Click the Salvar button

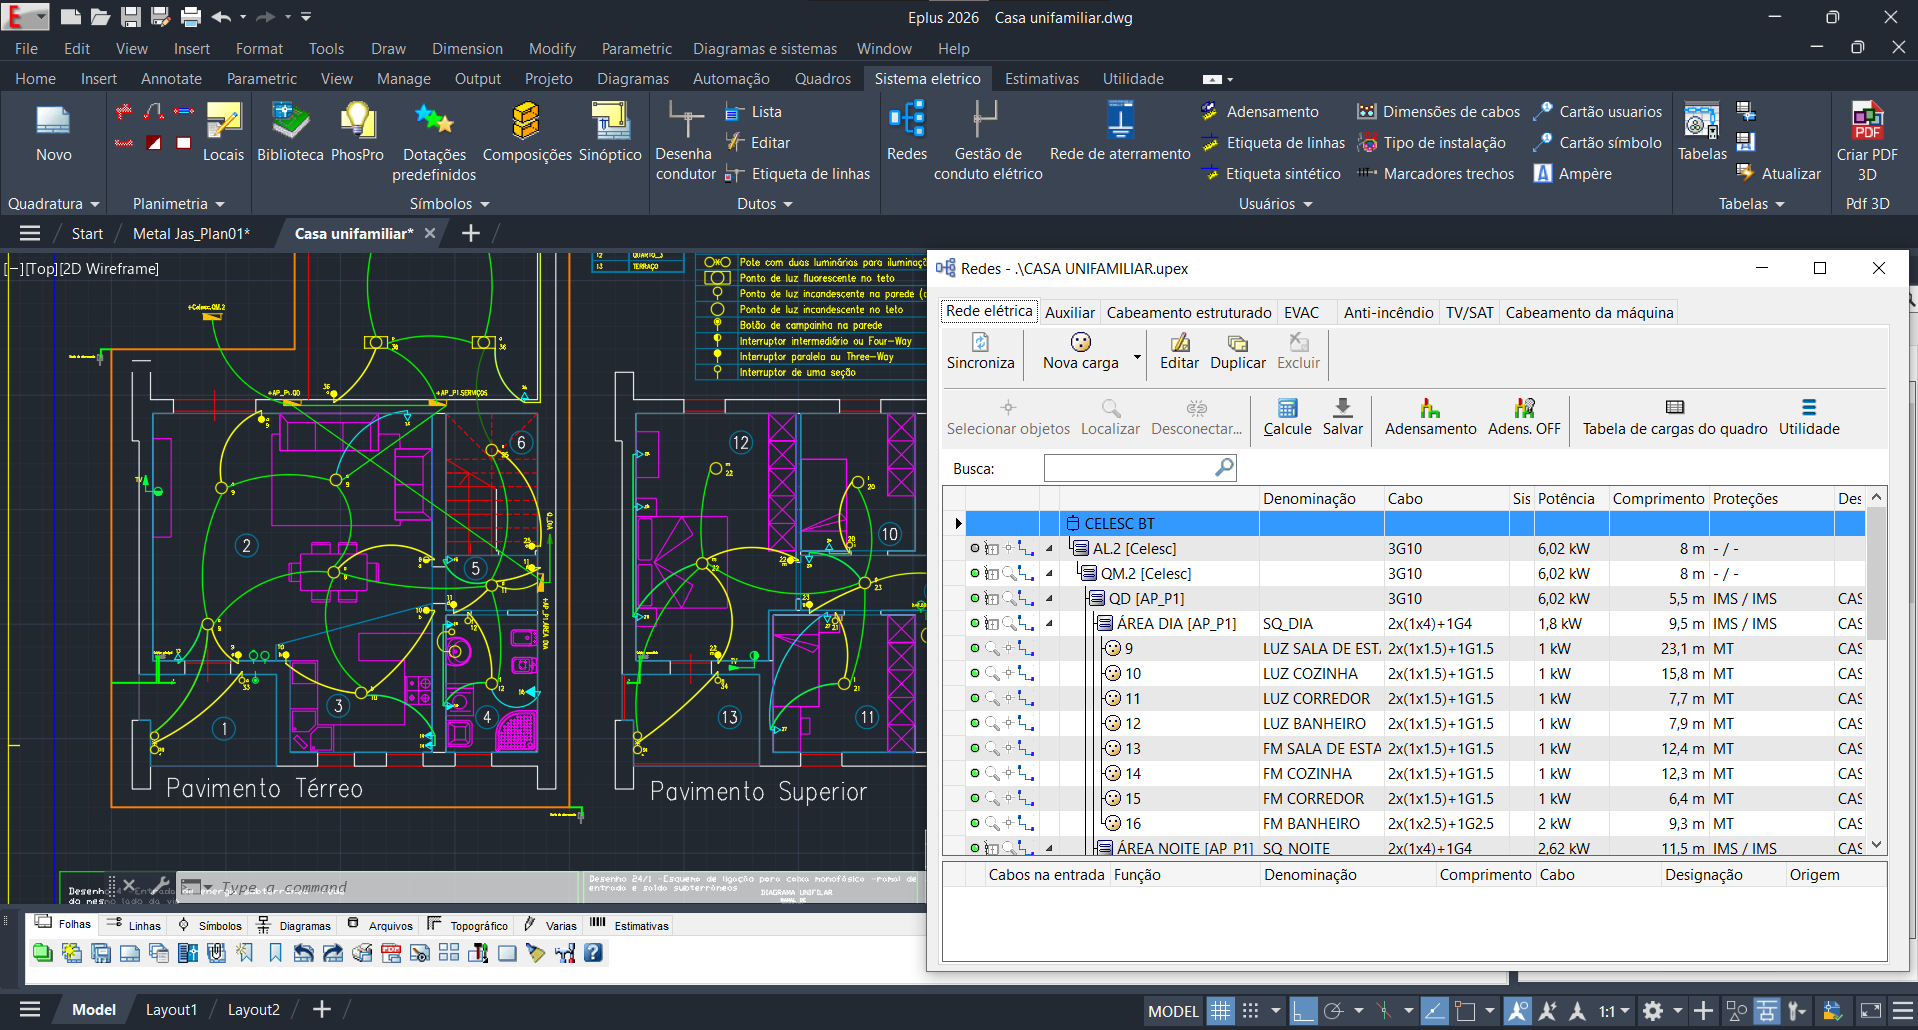coord(1342,417)
